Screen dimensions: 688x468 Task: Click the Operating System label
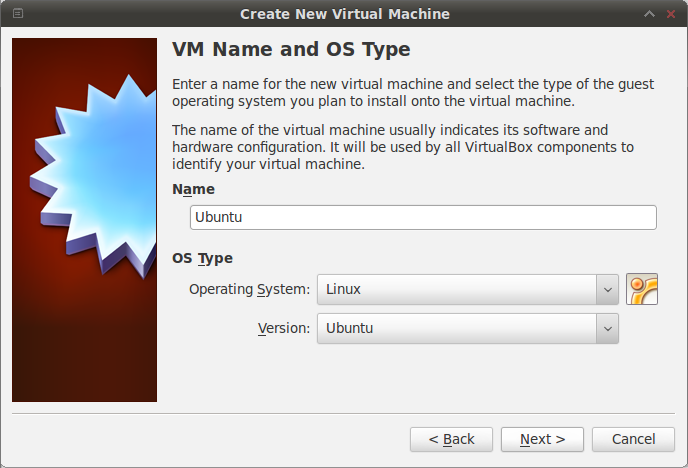[250, 290]
